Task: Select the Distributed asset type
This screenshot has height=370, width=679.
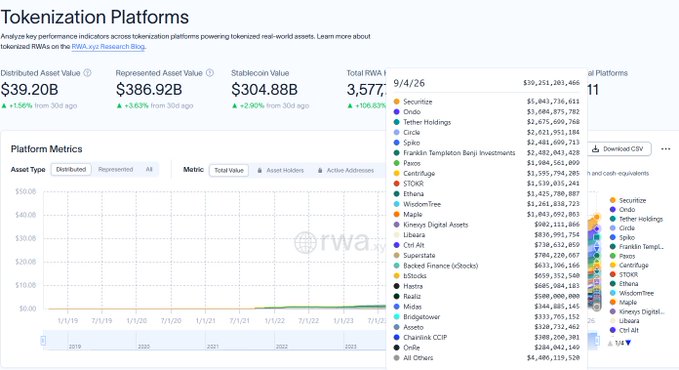Action: (x=71, y=169)
